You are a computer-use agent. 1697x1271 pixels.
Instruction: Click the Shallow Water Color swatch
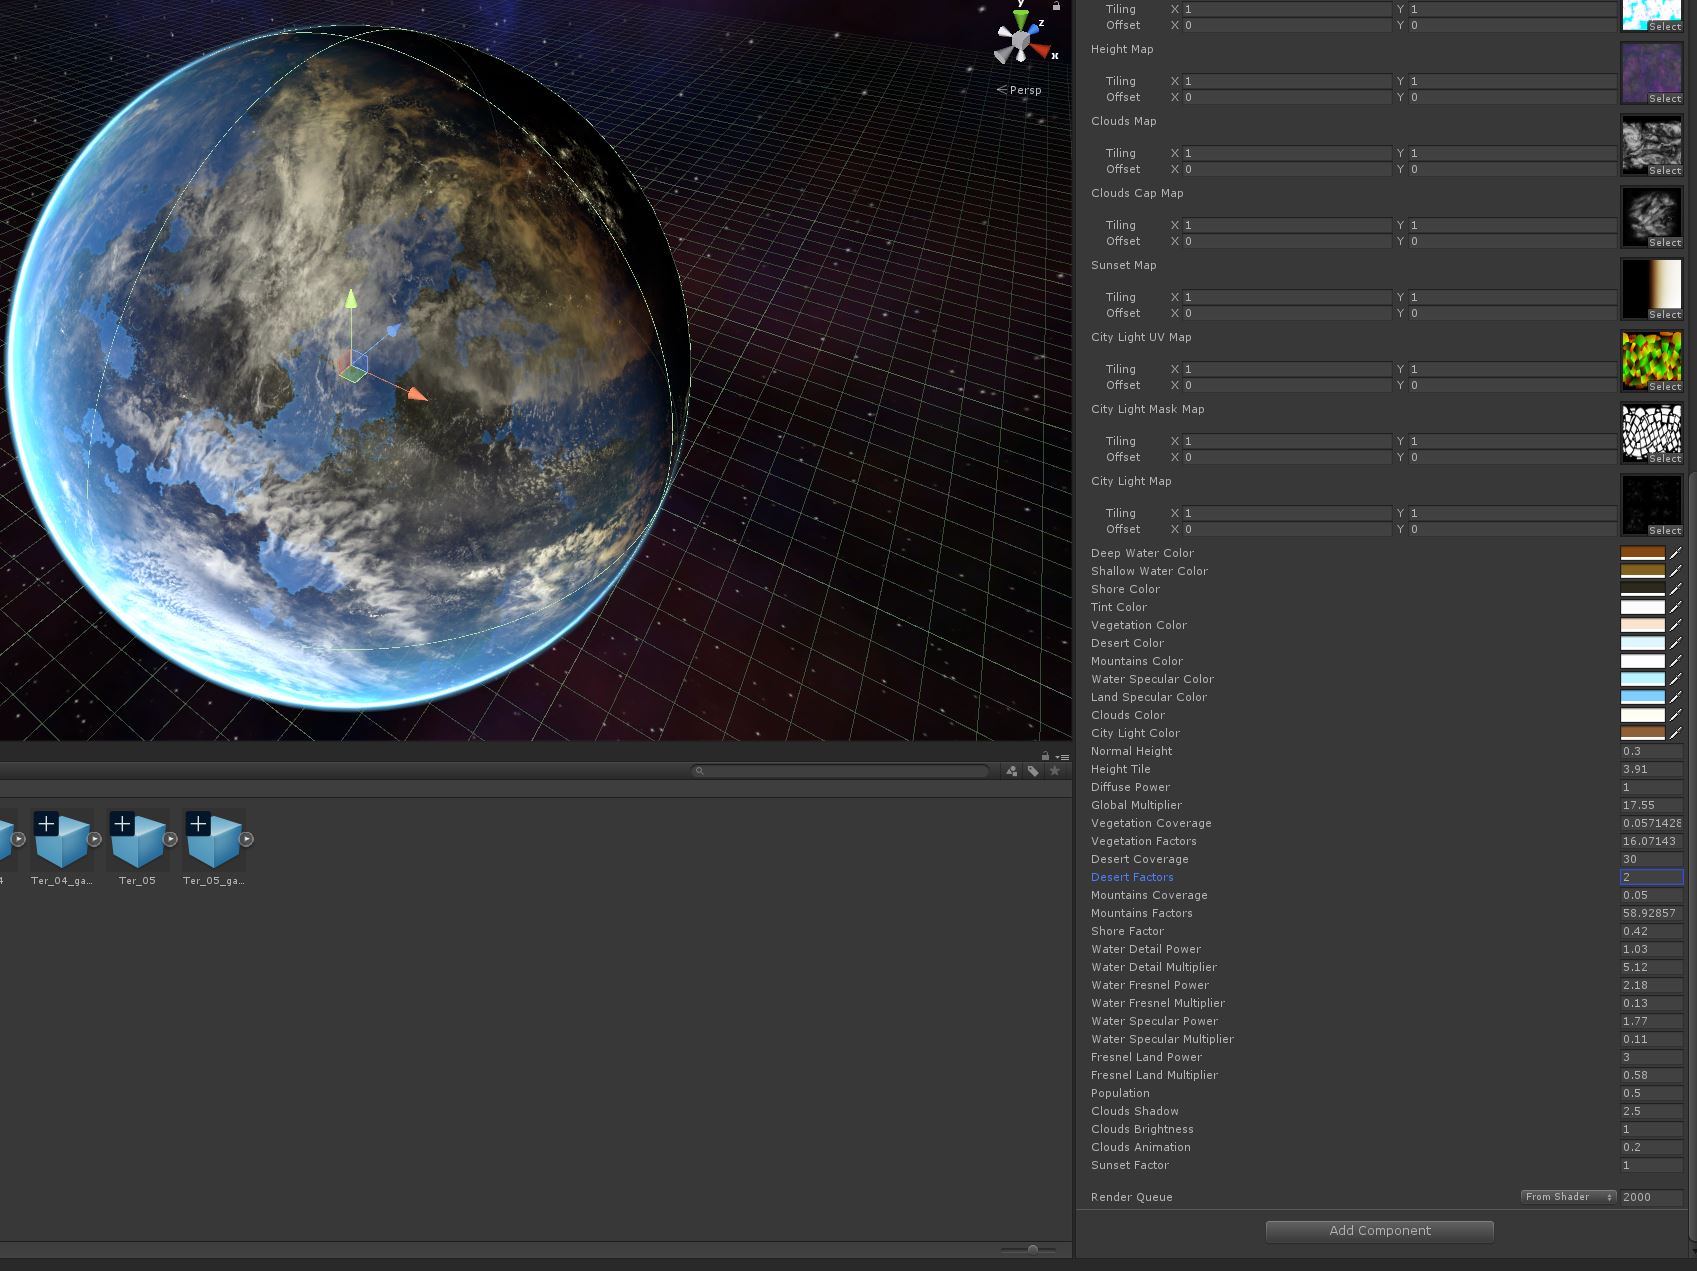click(x=1643, y=570)
